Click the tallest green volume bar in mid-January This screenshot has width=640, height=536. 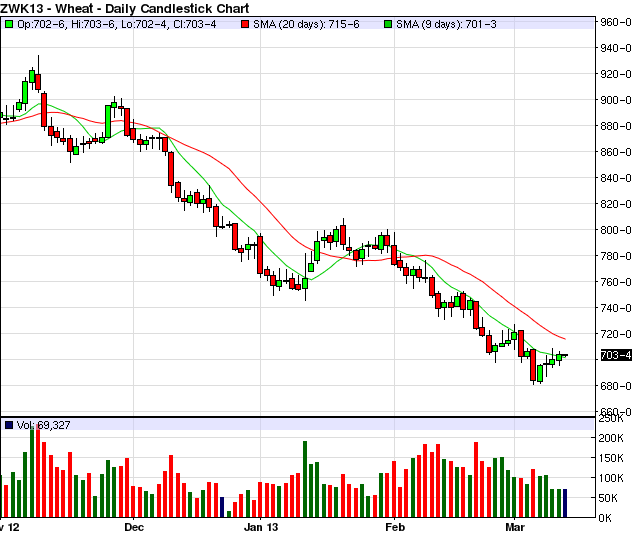point(305,479)
